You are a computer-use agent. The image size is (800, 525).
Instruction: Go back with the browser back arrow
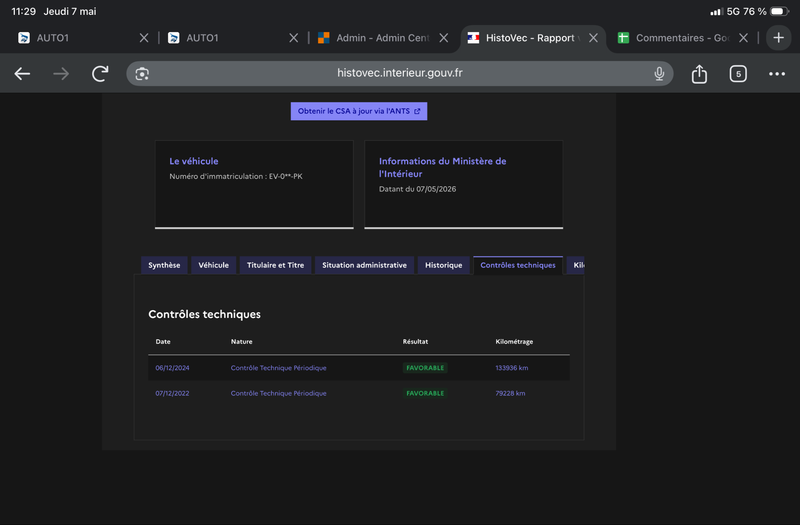coord(22,74)
